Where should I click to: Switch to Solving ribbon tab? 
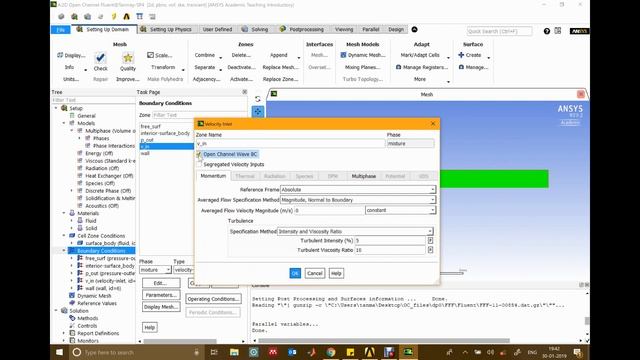(x=255, y=29)
